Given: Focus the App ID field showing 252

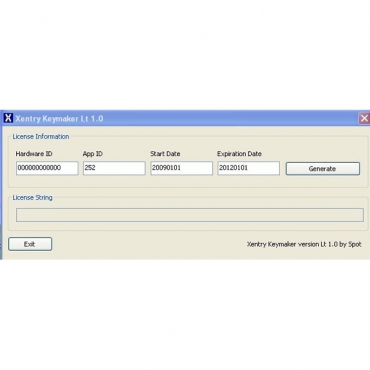Looking at the screenshot, I should click(x=114, y=168).
